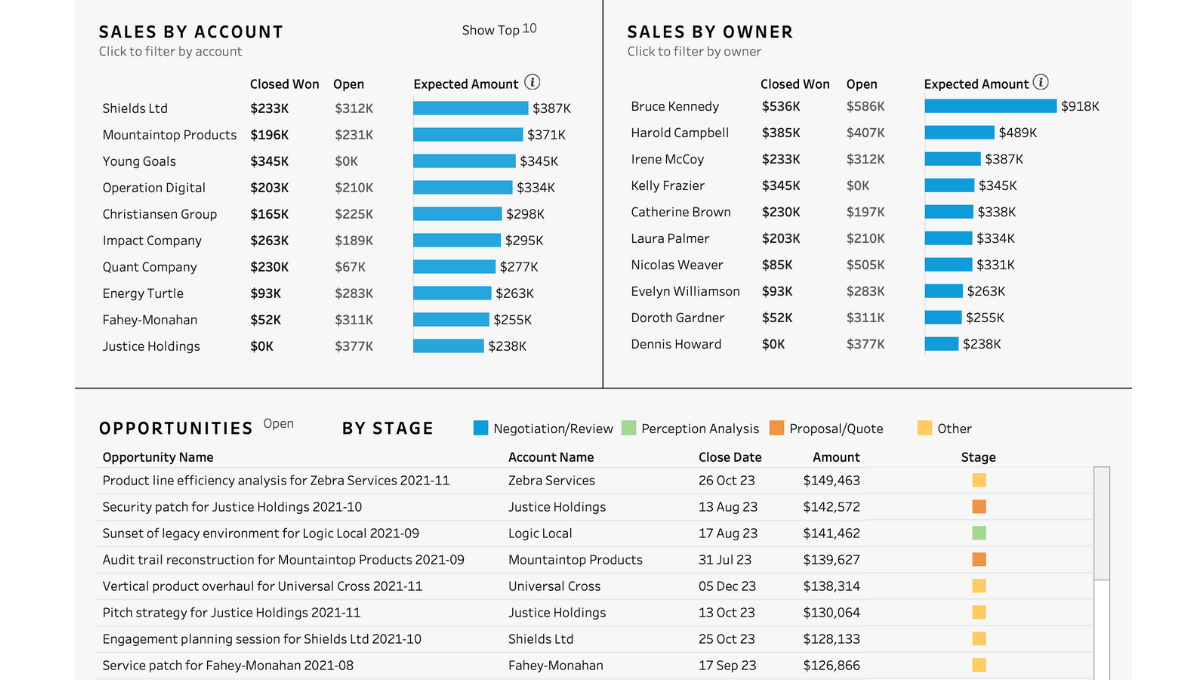This screenshot has width=1200, height=680.
Task: Click green stage square for Logic Local row
Action: pyautogui.click(x=979, y=534)
